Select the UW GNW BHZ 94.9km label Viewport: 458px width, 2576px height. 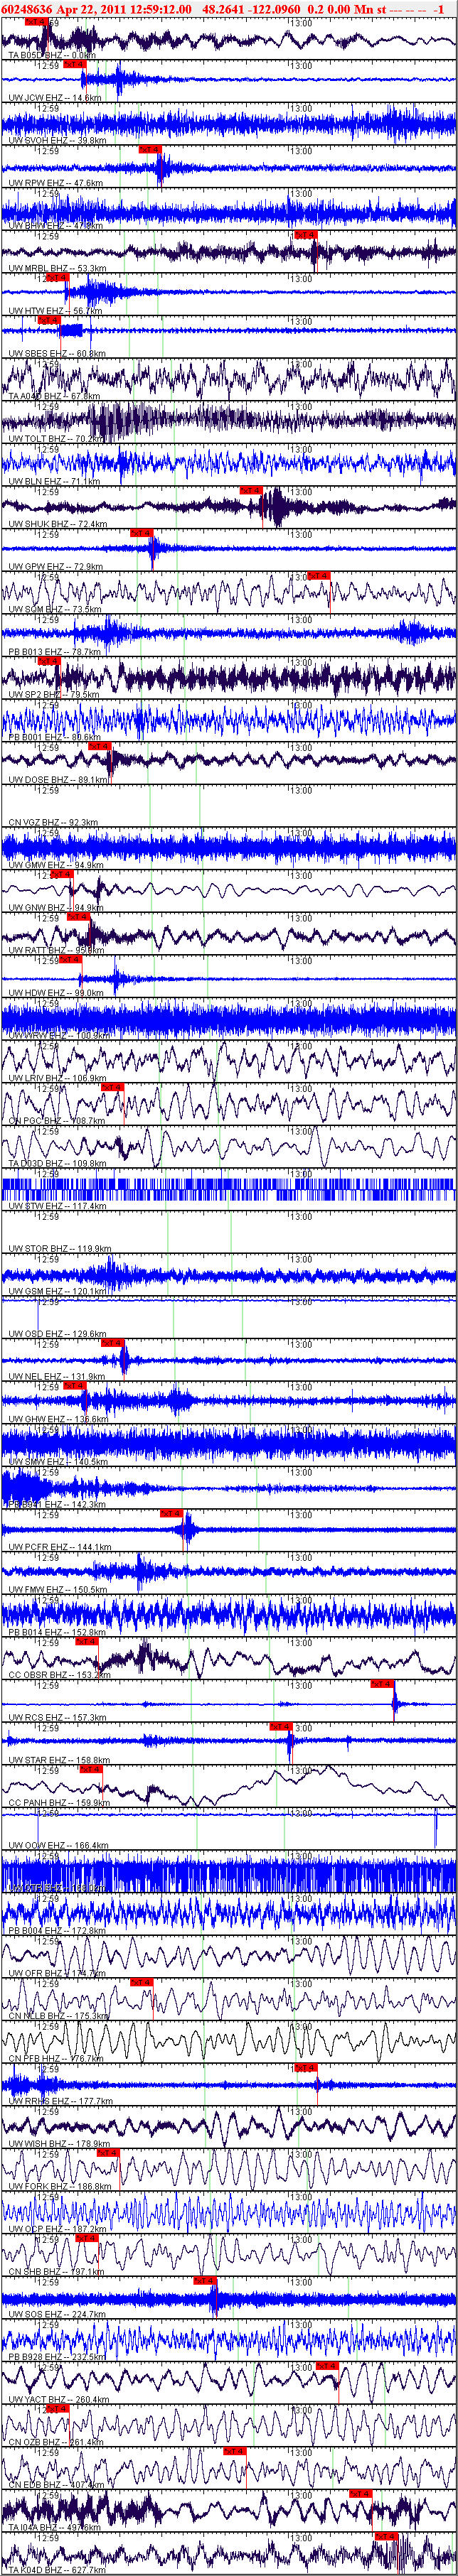click(56, 906)
